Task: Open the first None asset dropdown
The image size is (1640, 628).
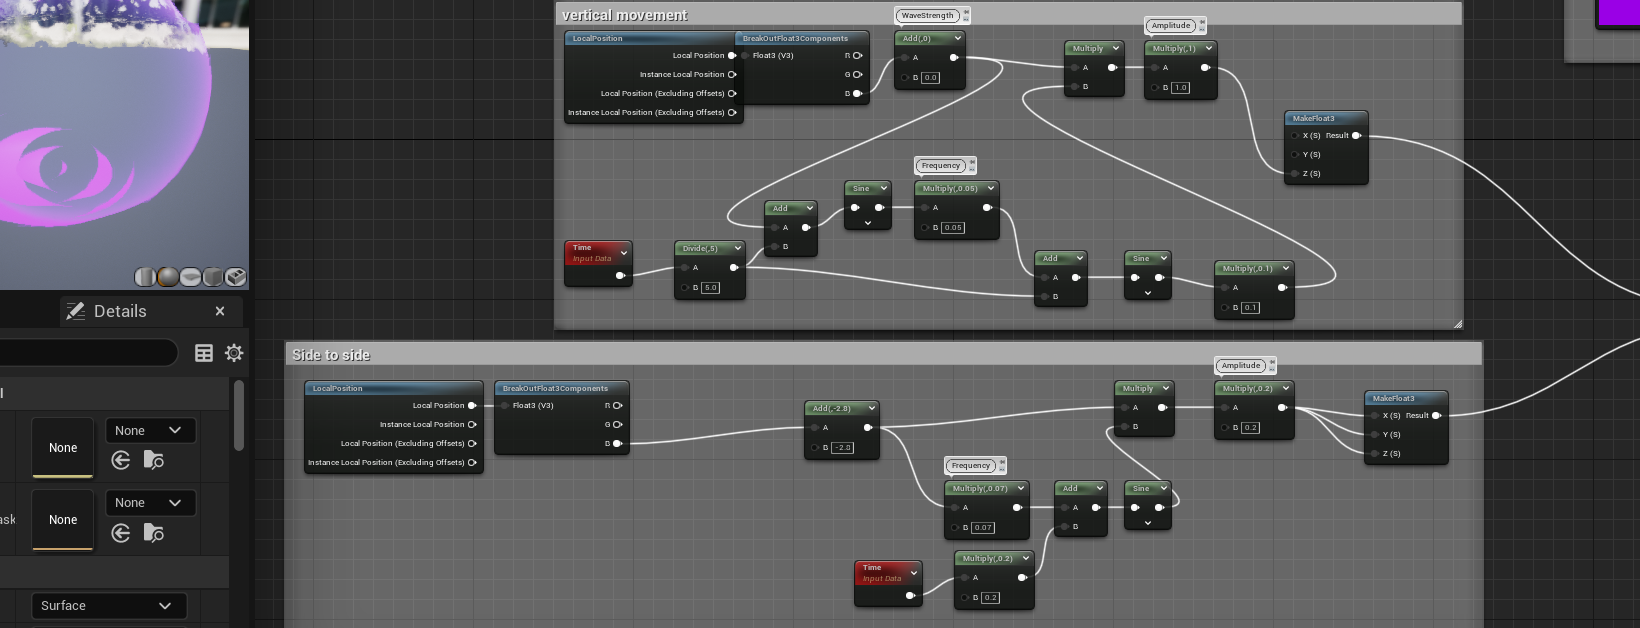Action: (150, 431)
